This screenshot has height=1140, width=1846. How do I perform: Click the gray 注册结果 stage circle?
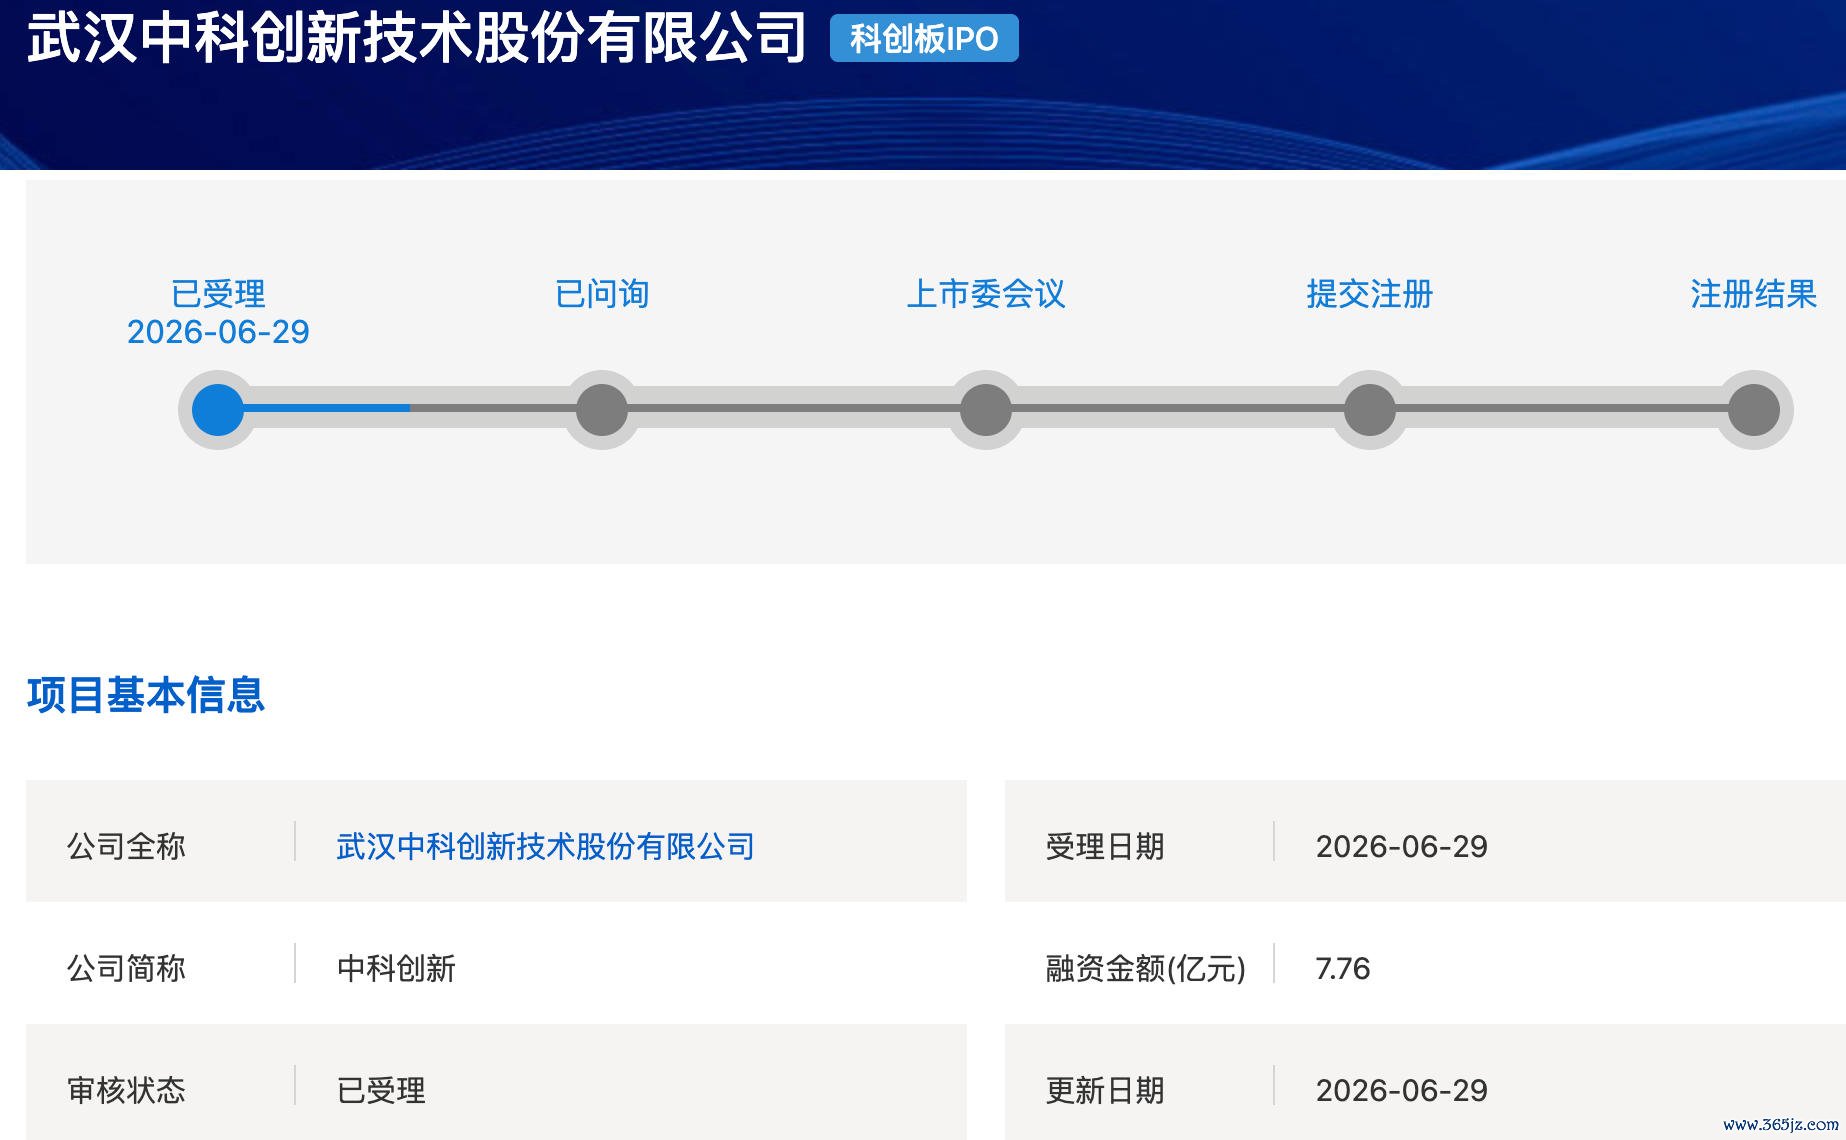(x=1754, y=409)
